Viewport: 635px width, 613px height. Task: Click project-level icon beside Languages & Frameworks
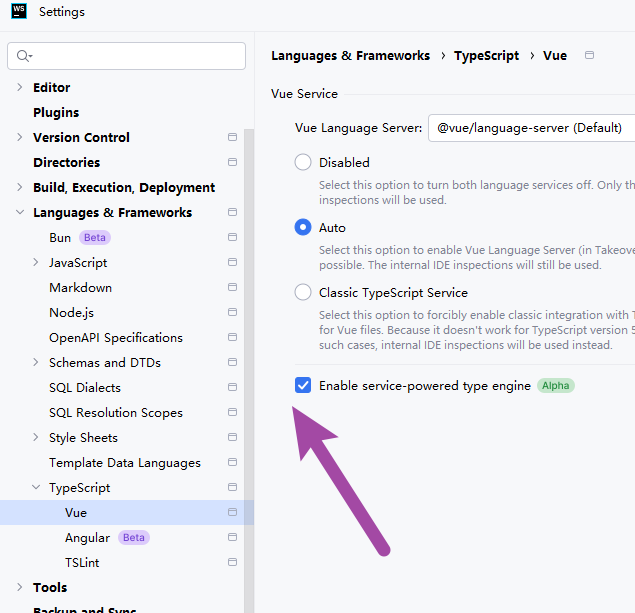(x=232, y=212)
